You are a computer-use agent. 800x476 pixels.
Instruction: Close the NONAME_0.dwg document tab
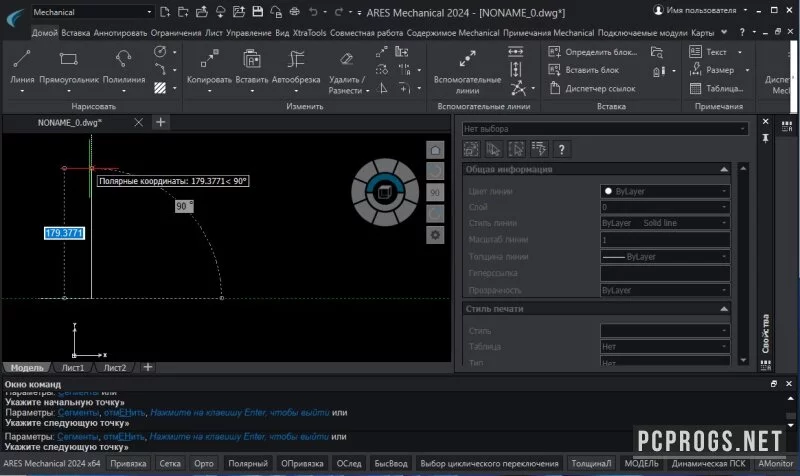click(x=138, y=122)
